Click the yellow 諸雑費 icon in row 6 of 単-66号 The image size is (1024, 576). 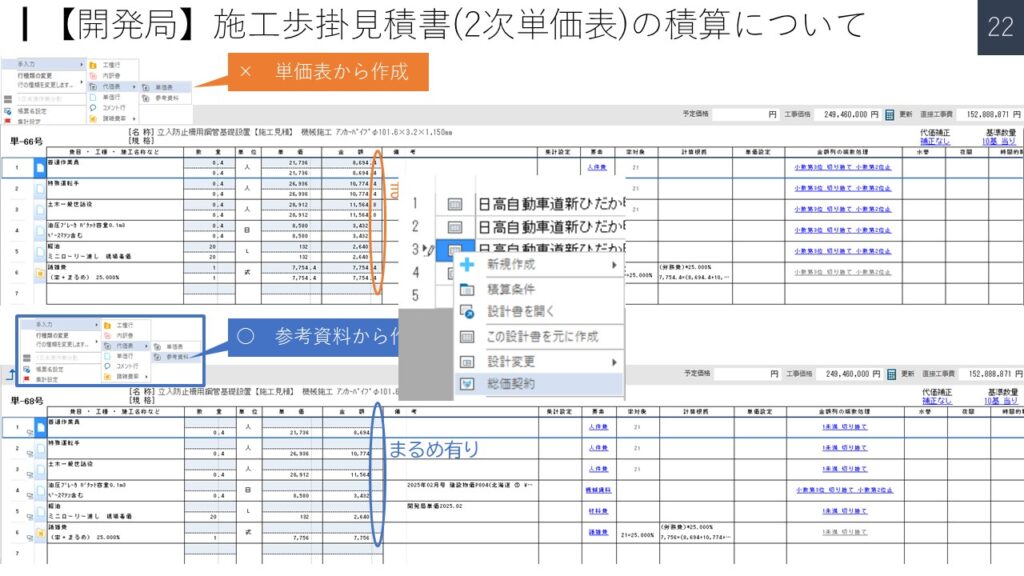click(40, 271)
